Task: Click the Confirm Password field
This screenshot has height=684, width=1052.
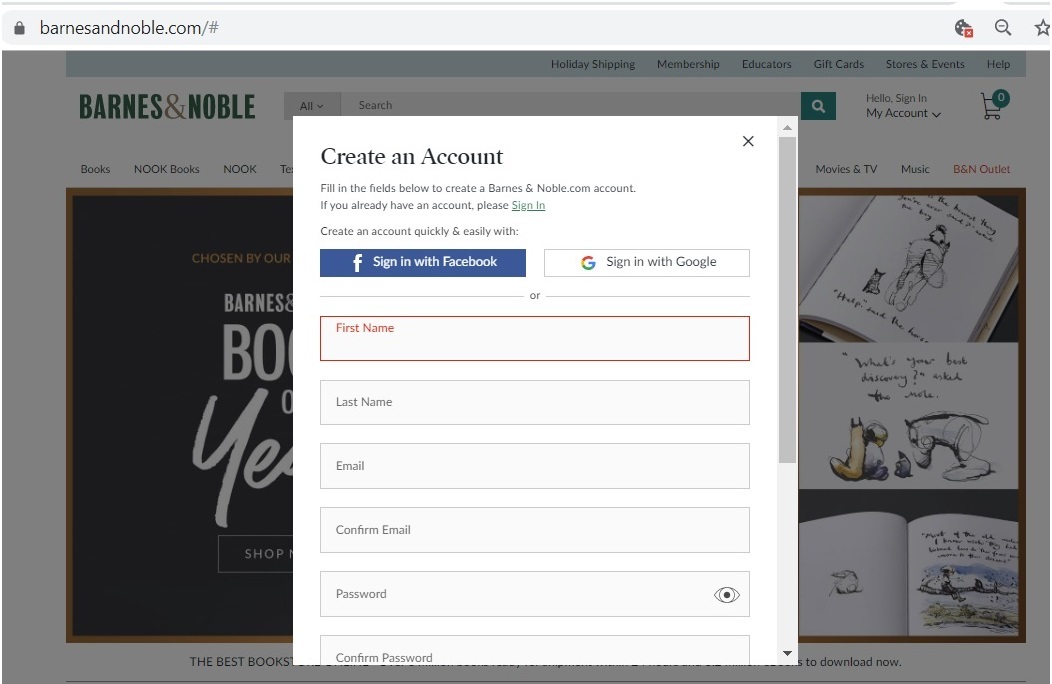Action: pyautogui.click(x=535, y=650)
